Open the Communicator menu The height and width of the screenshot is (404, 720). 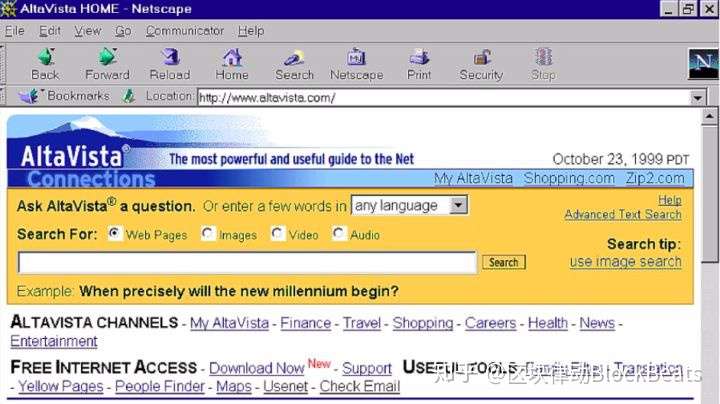(185, 31)
